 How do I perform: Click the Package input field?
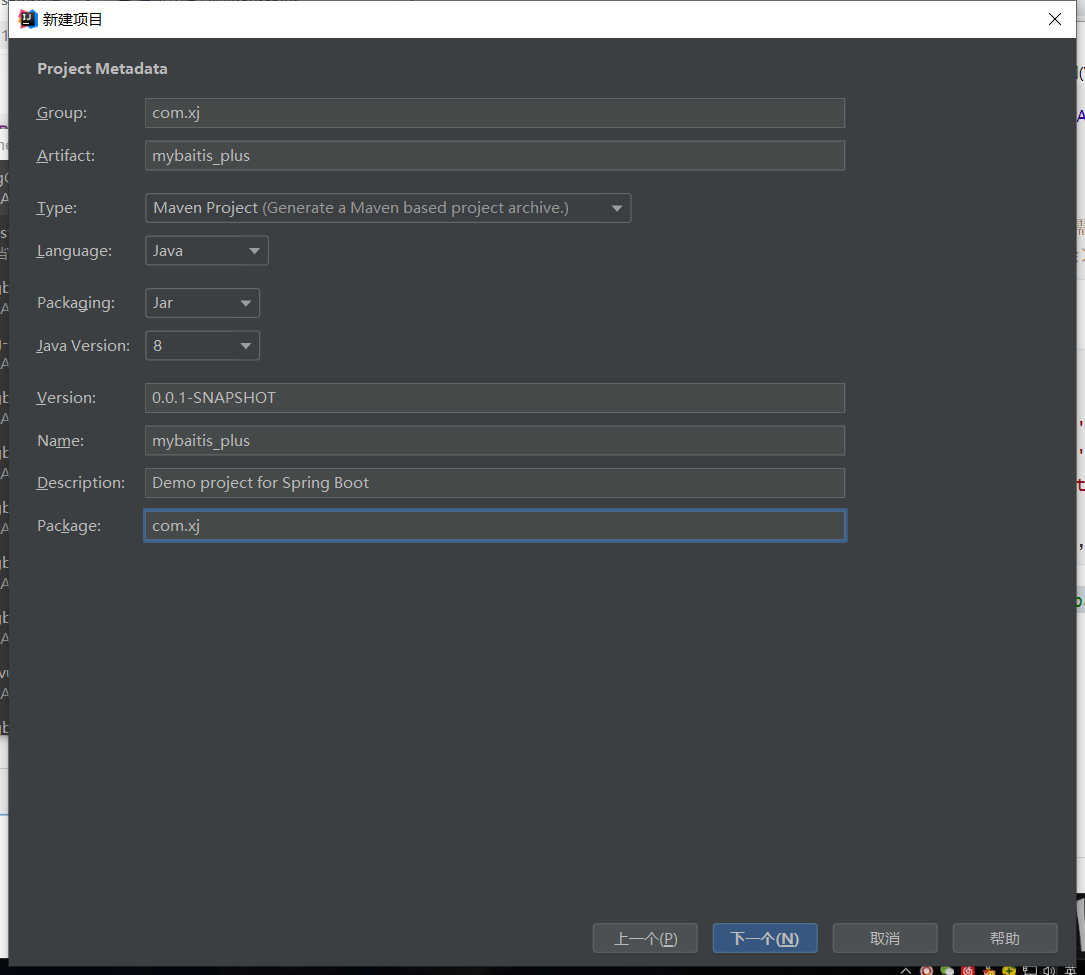click(495, 526)
